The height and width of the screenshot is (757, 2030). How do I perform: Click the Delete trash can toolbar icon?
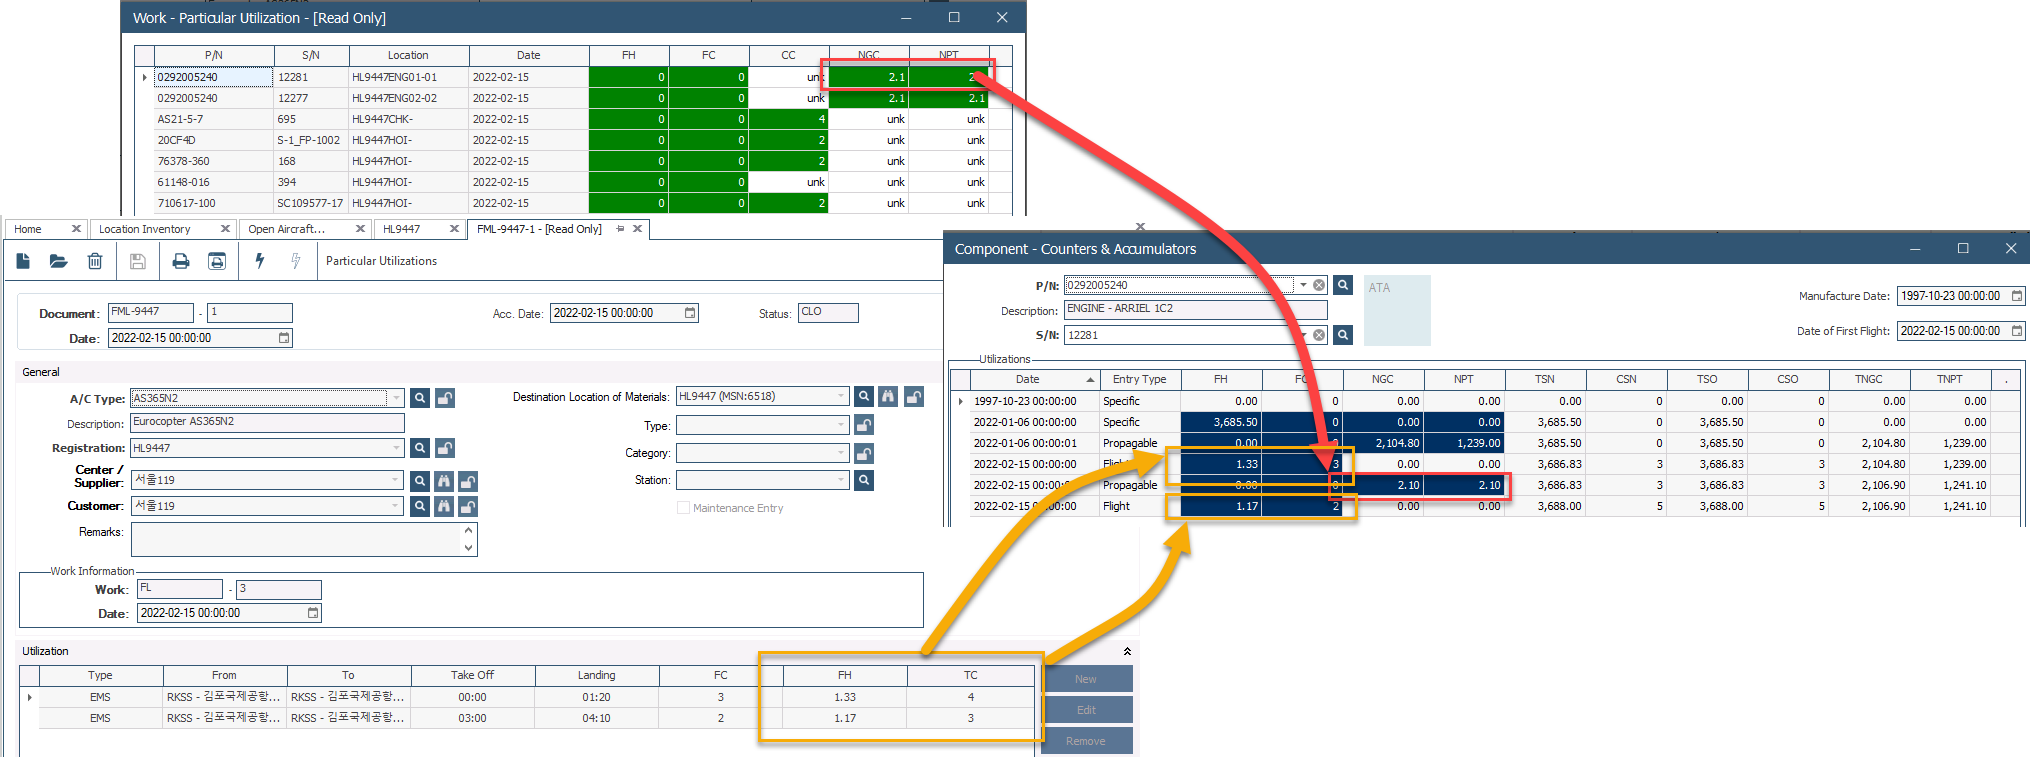[95, 261]
